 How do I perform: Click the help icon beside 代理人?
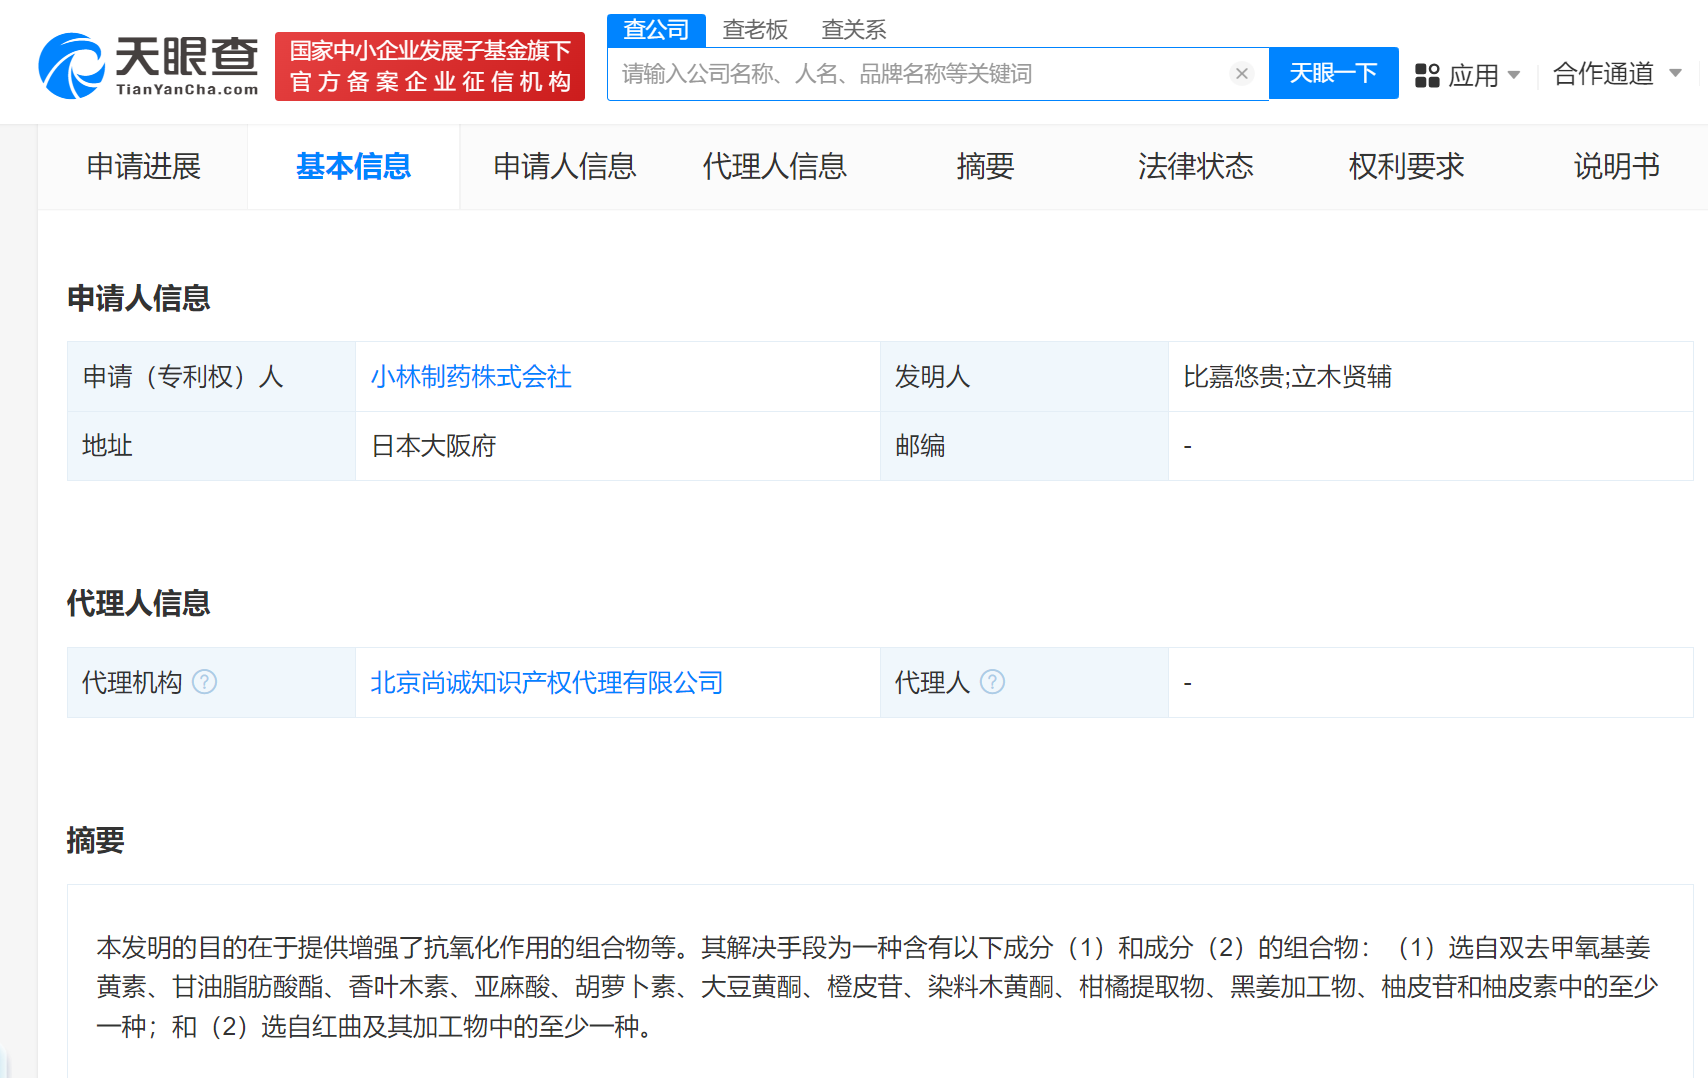(x=992, y=682)
